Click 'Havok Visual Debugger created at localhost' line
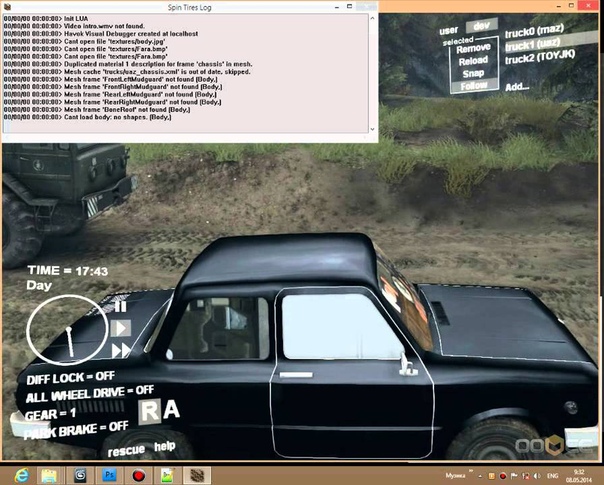Viewport: 604px width, 485px height. tap(101, 34)
